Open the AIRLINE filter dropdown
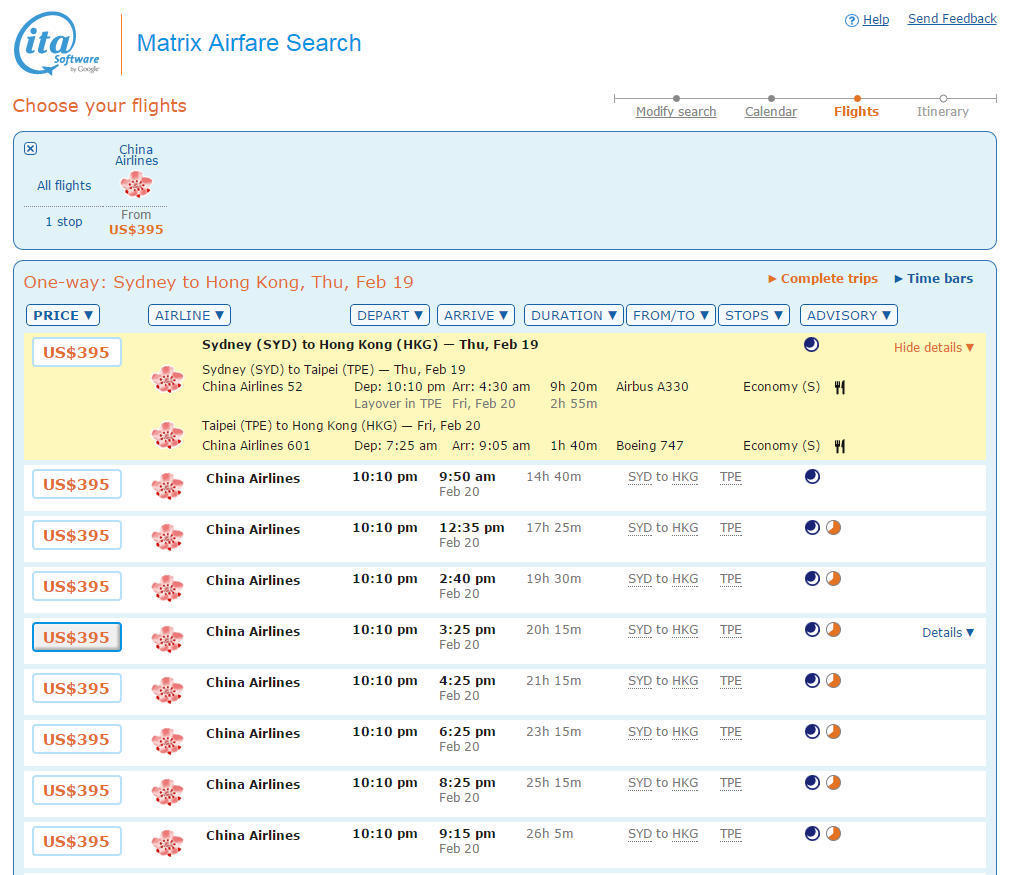The image size is (1010, 875). [189, 315]
